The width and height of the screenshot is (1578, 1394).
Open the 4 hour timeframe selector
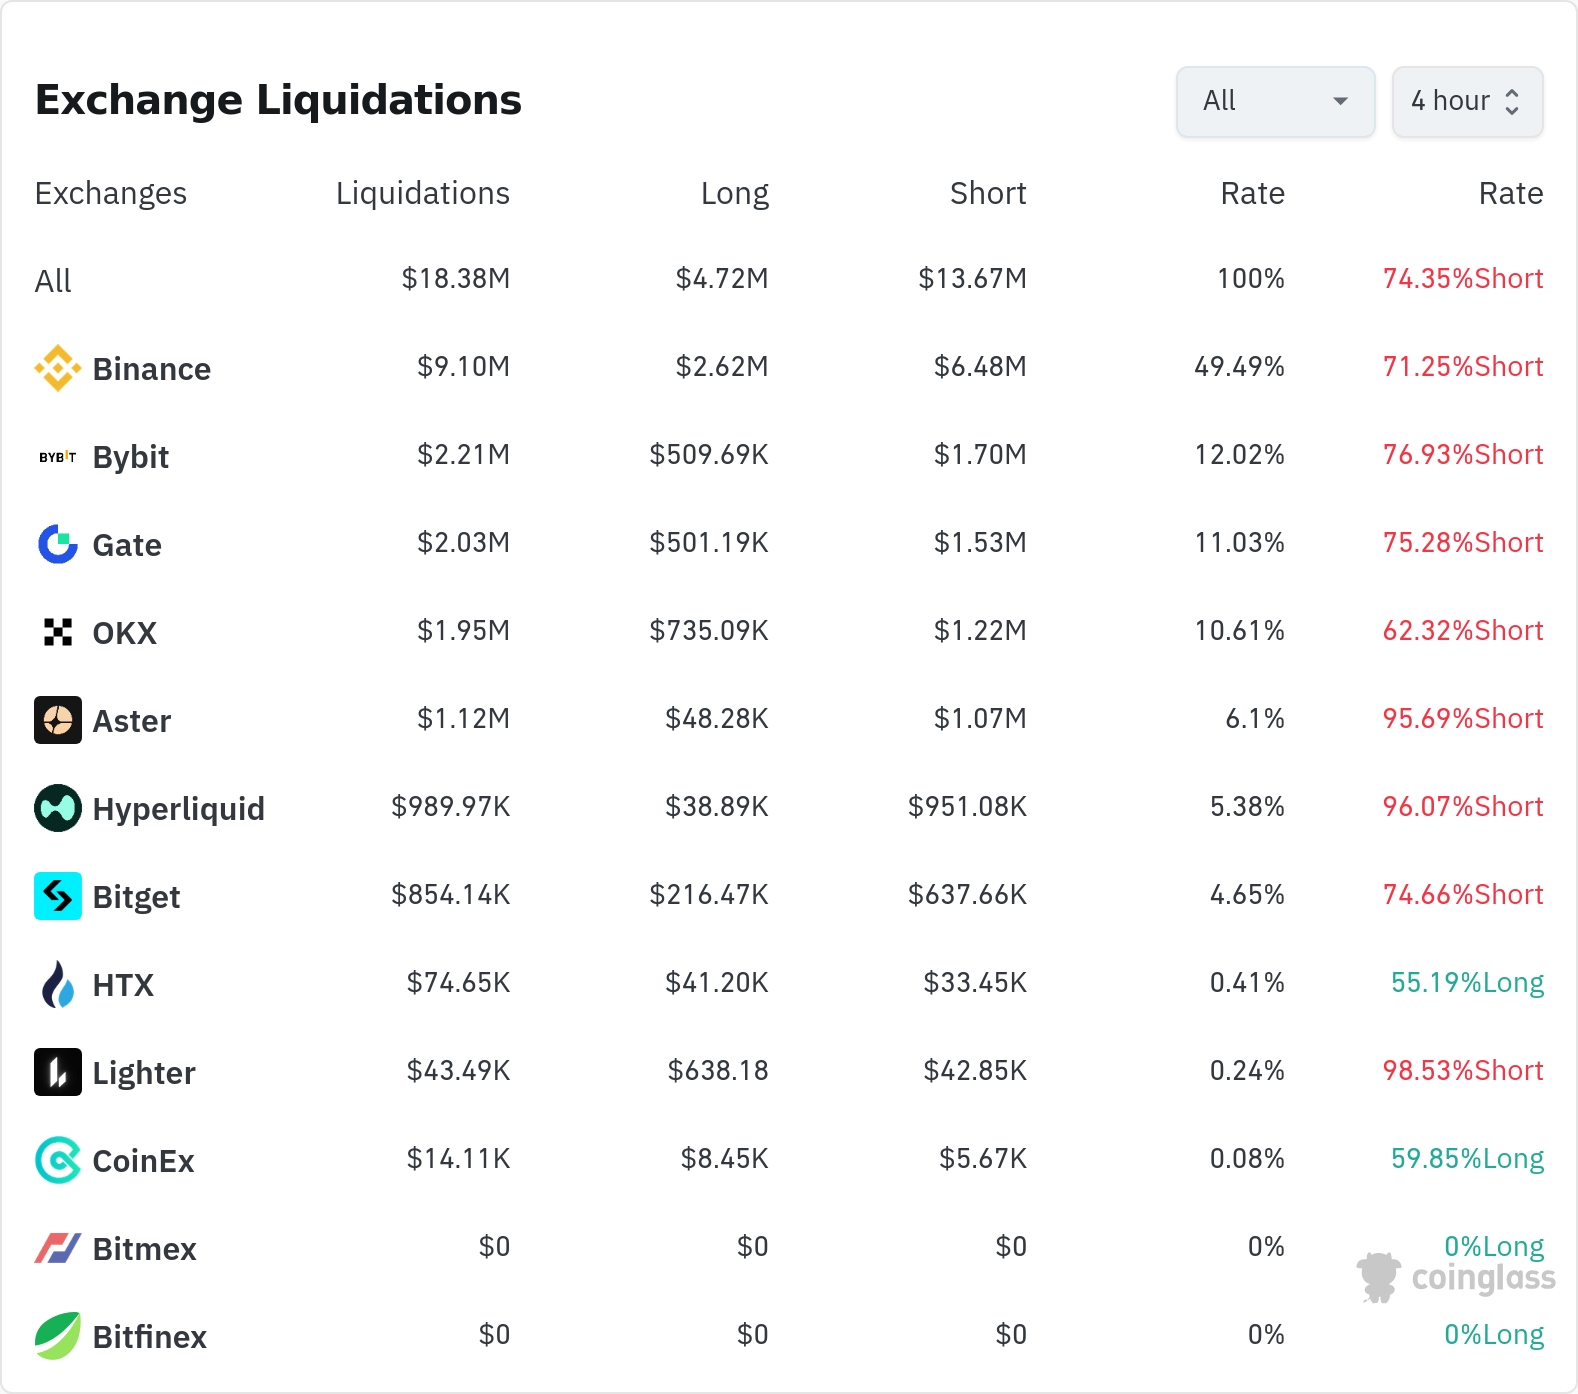(1468, 101)
